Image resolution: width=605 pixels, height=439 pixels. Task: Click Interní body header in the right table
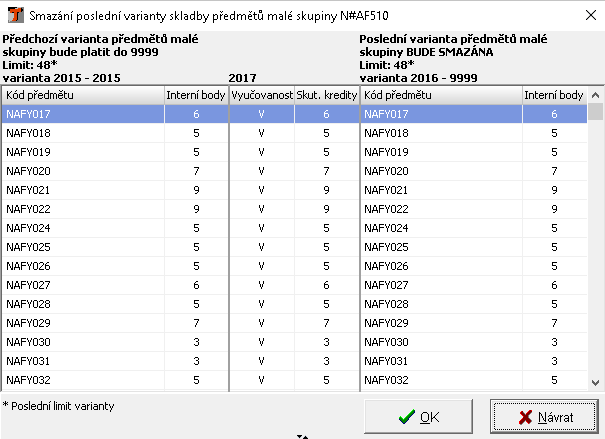pyautogui.click(x=554, y=95)
